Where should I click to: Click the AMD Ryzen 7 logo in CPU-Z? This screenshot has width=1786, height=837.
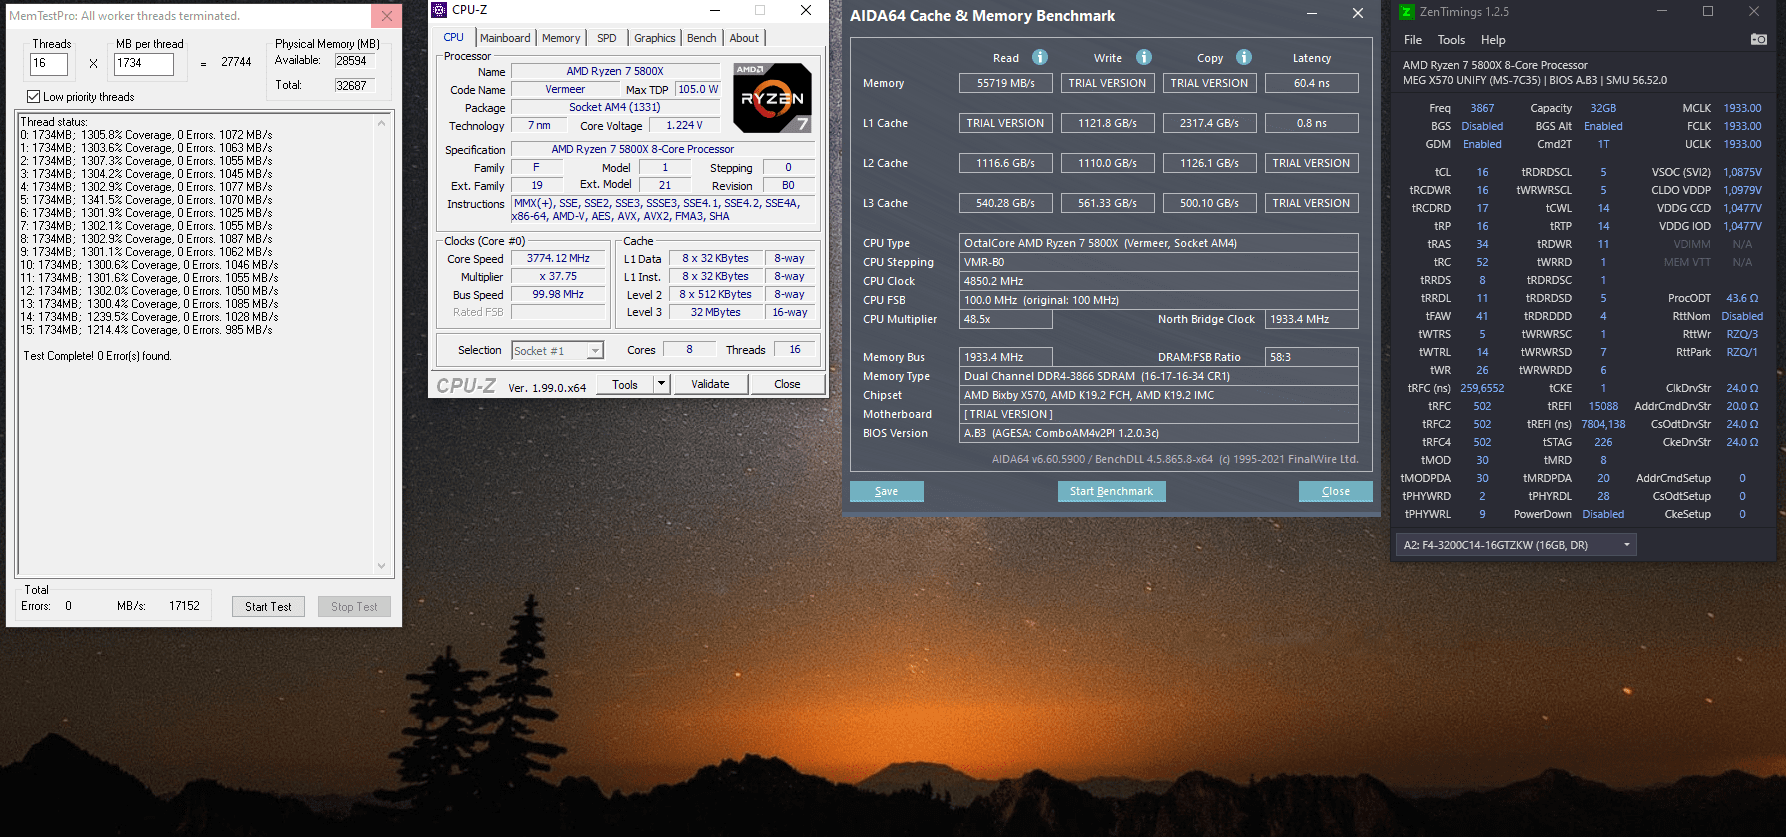[772, 98]
